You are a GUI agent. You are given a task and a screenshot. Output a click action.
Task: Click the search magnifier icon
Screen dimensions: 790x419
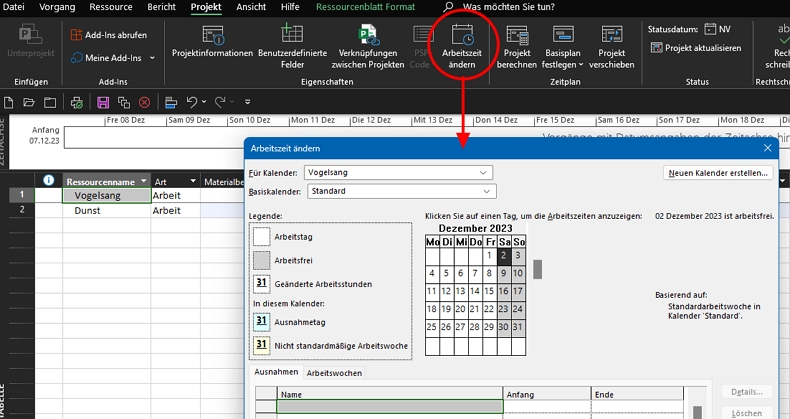tap(448, 7)
